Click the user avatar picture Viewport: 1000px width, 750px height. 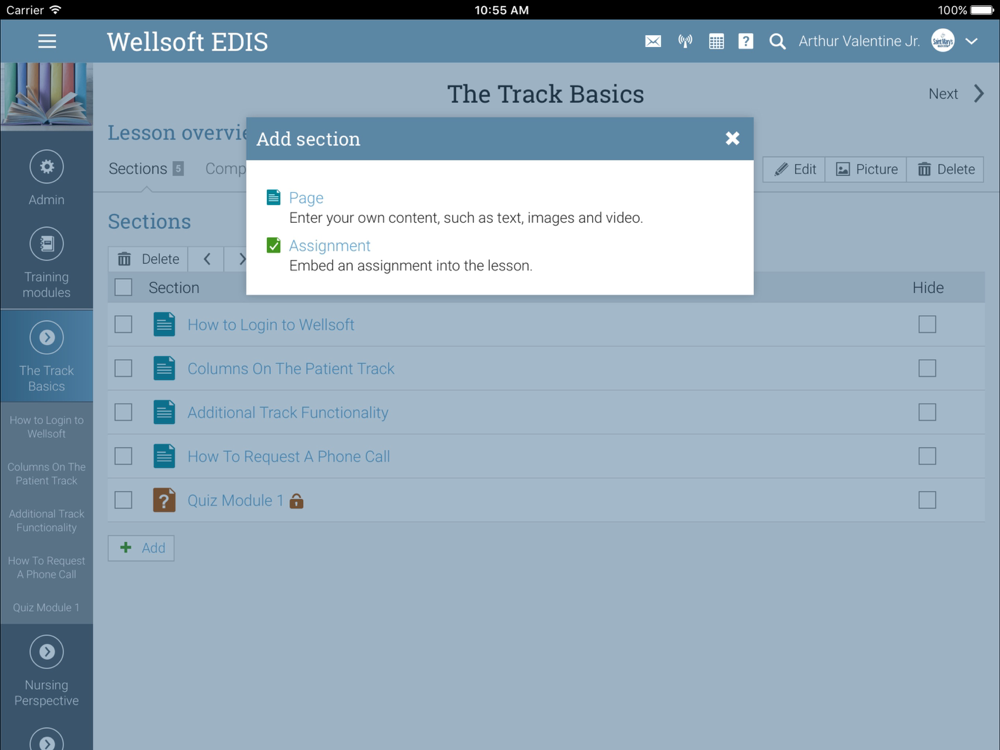pos(943,41)
